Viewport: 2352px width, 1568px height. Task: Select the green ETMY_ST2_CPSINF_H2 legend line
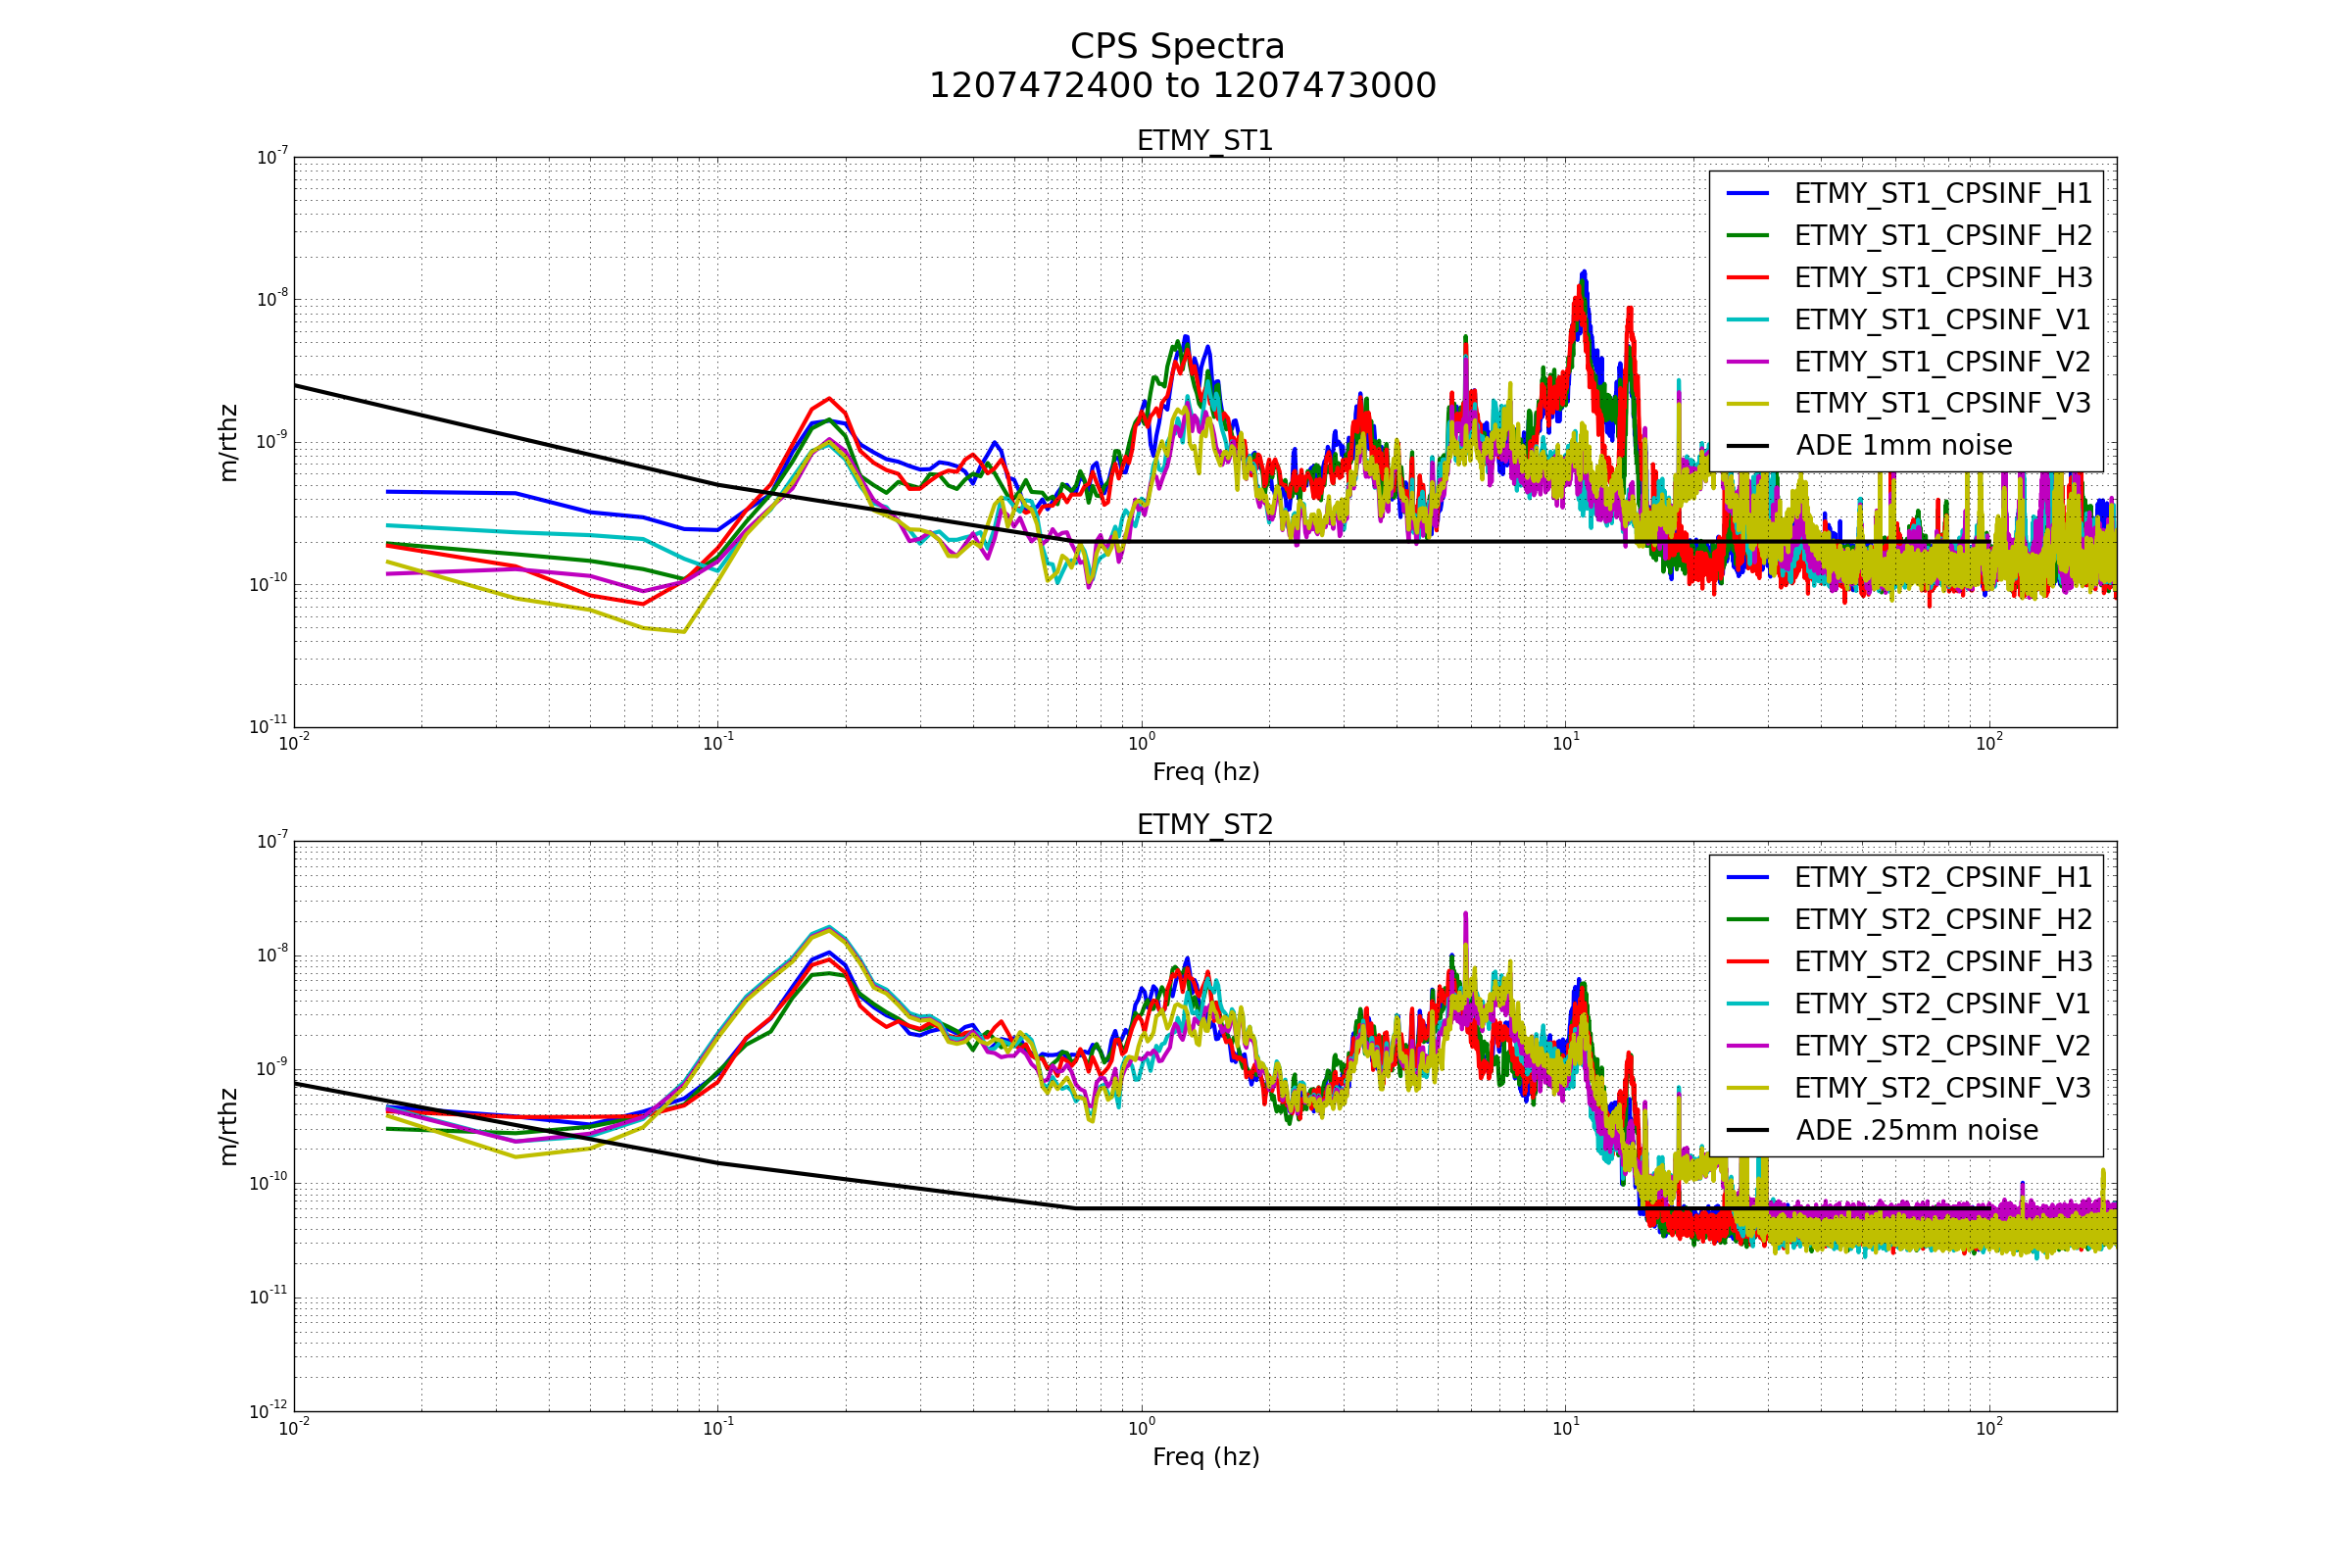click(x=1748, y=920)
